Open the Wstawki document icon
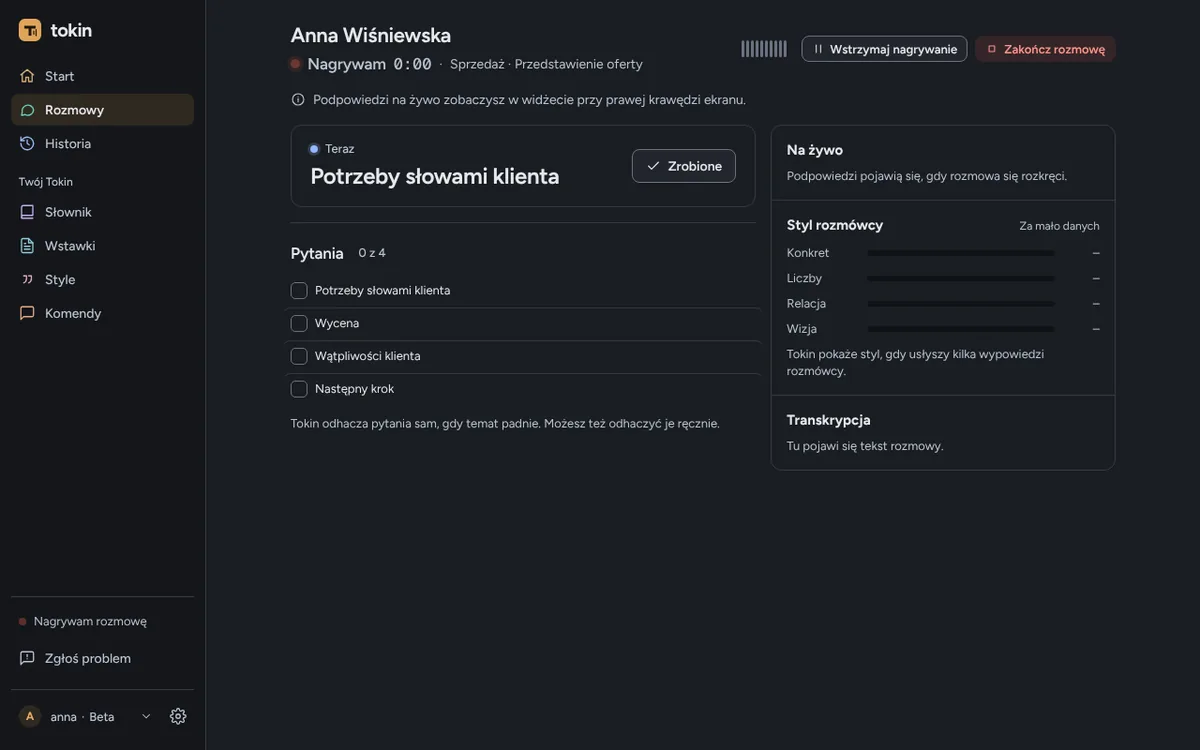 [27, 245]
